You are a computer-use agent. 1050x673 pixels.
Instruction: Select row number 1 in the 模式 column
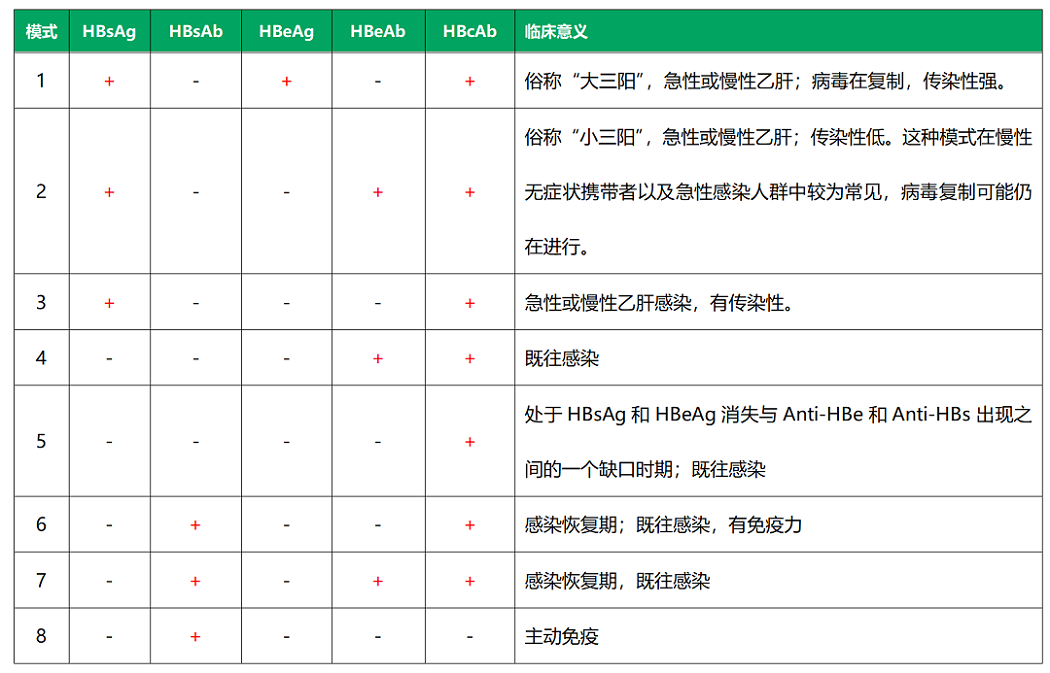click(x=40, y=80)
